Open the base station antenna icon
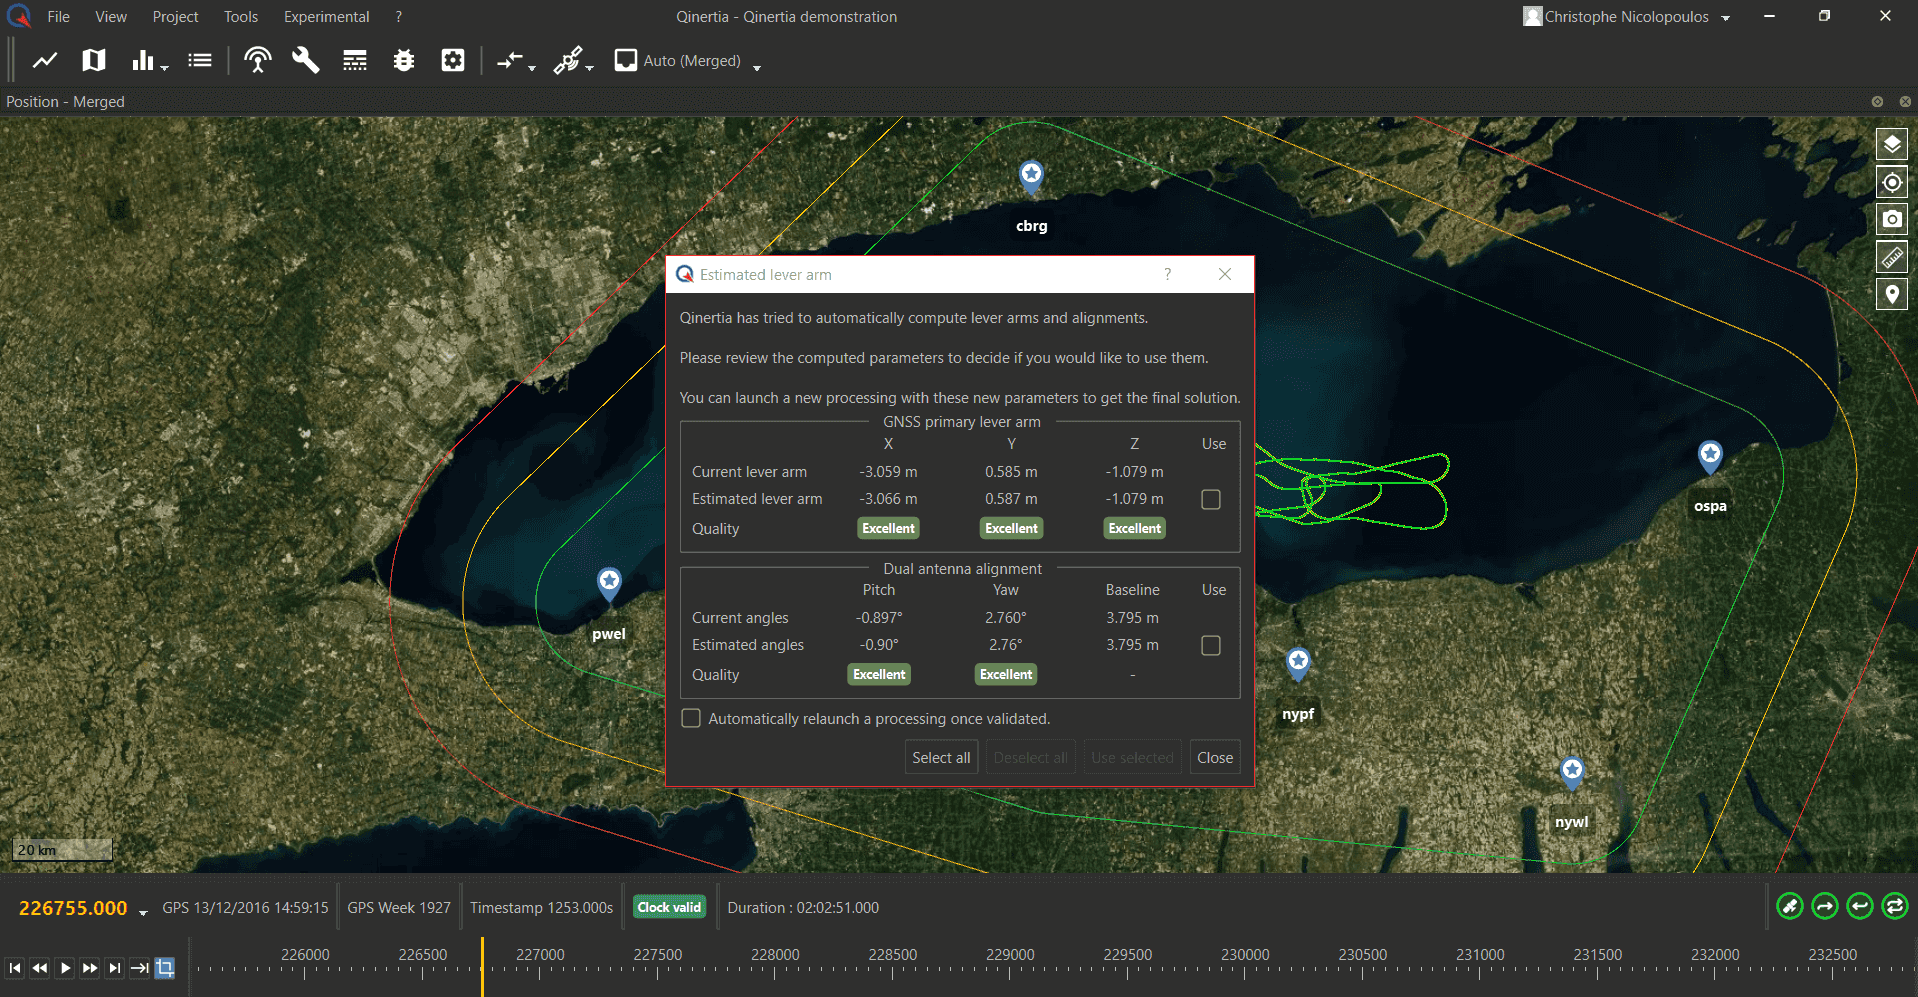 (258, 61)
